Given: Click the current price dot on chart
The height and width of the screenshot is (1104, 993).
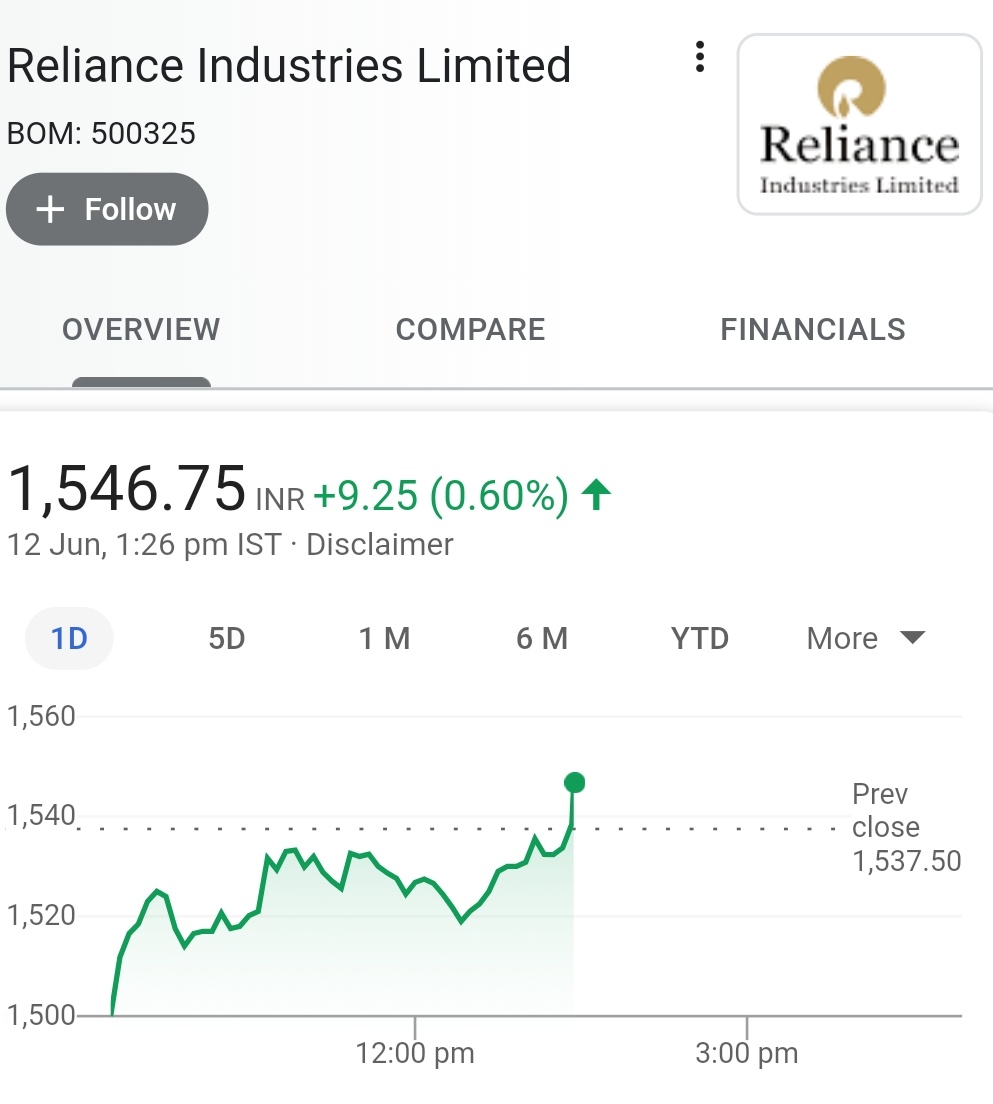Looking at the screenshot, I should 575,782.
